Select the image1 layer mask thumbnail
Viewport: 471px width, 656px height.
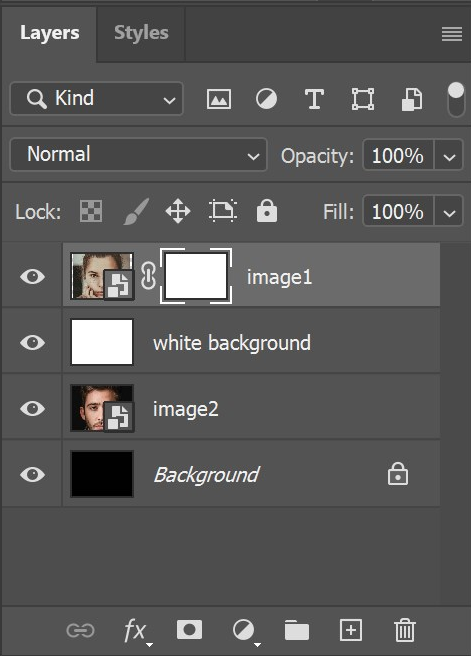(196, 276)
